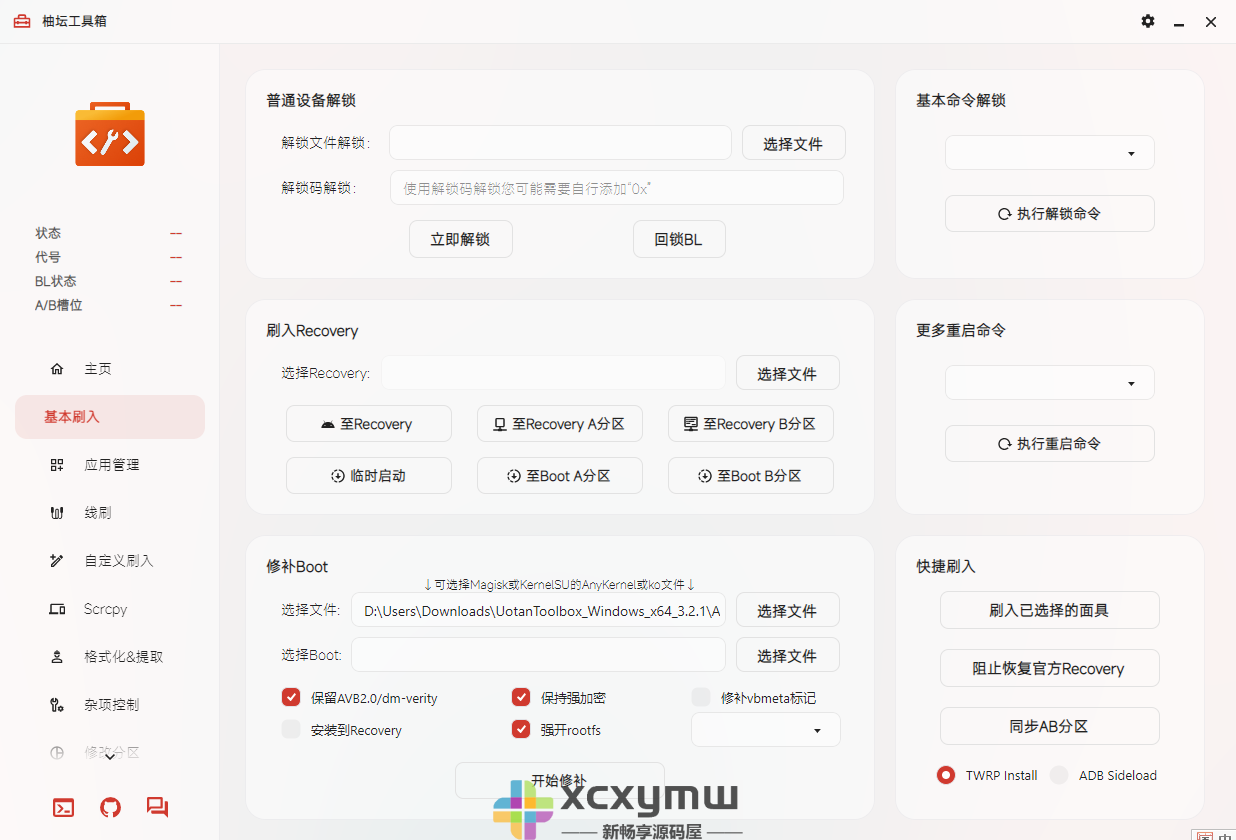Open 应用管理 app management section

[x=110, y=464]
